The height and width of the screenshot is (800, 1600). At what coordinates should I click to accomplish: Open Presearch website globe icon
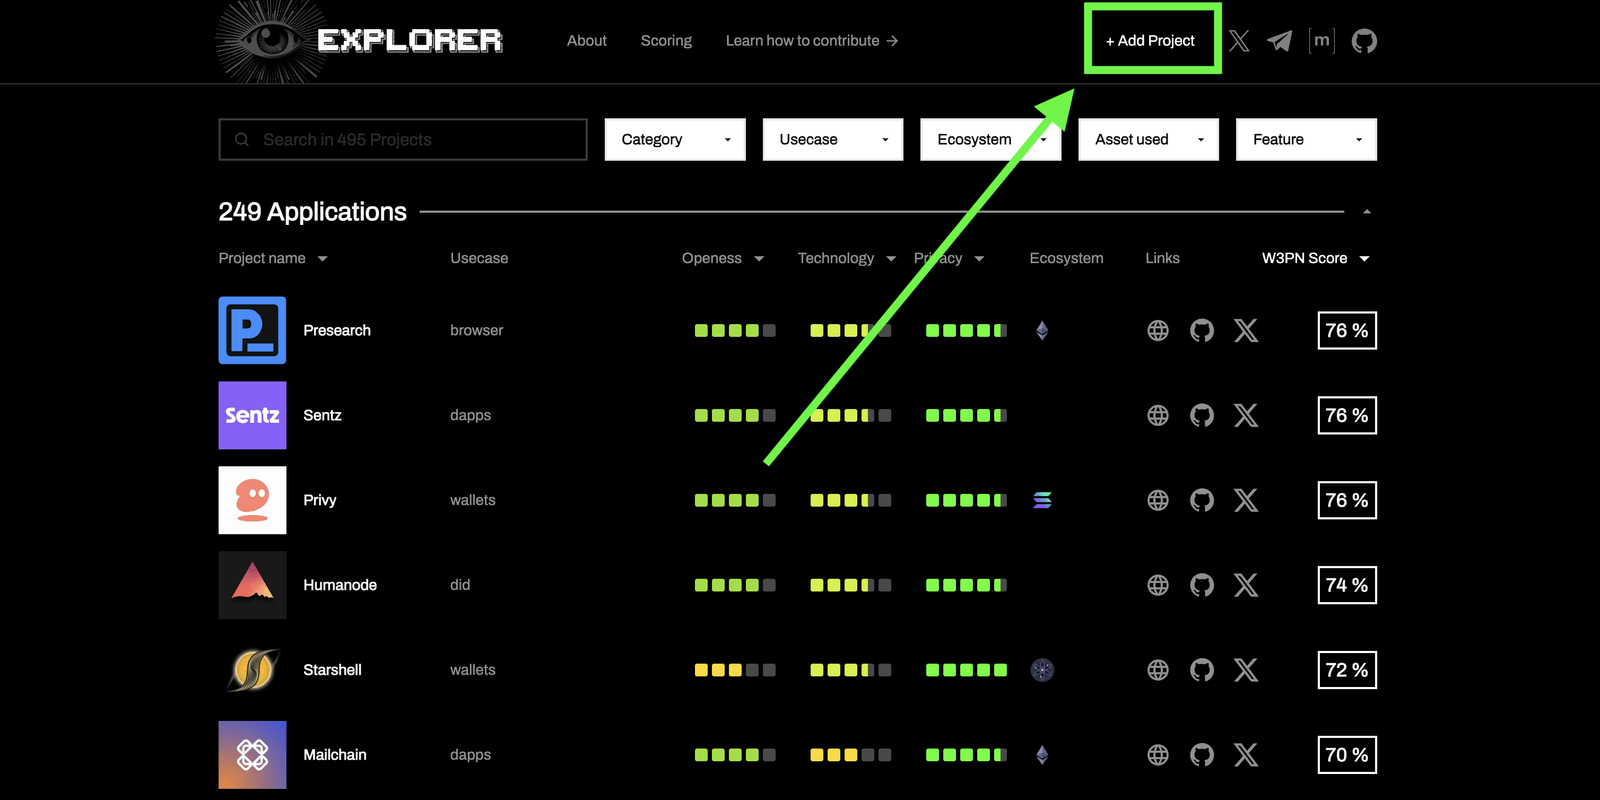[x=1157, y=331]
